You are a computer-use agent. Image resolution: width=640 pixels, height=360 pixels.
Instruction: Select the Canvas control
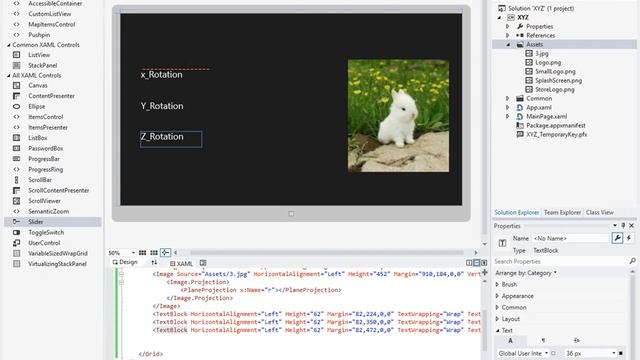click(x=38, y=85)
